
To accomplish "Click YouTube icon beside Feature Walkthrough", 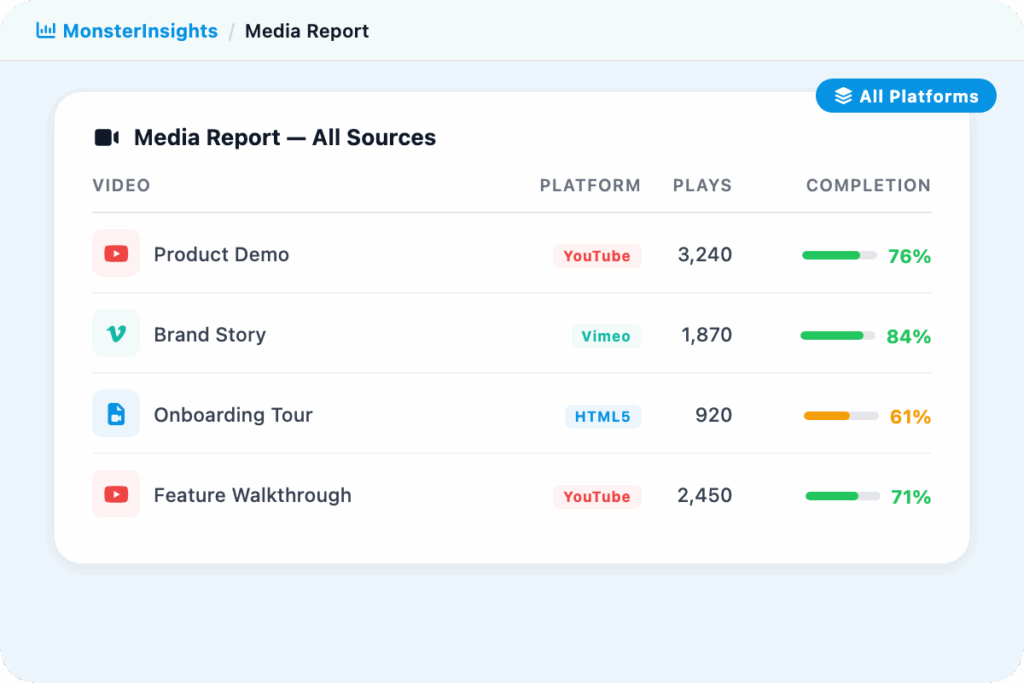I will (x=116, y=494).
